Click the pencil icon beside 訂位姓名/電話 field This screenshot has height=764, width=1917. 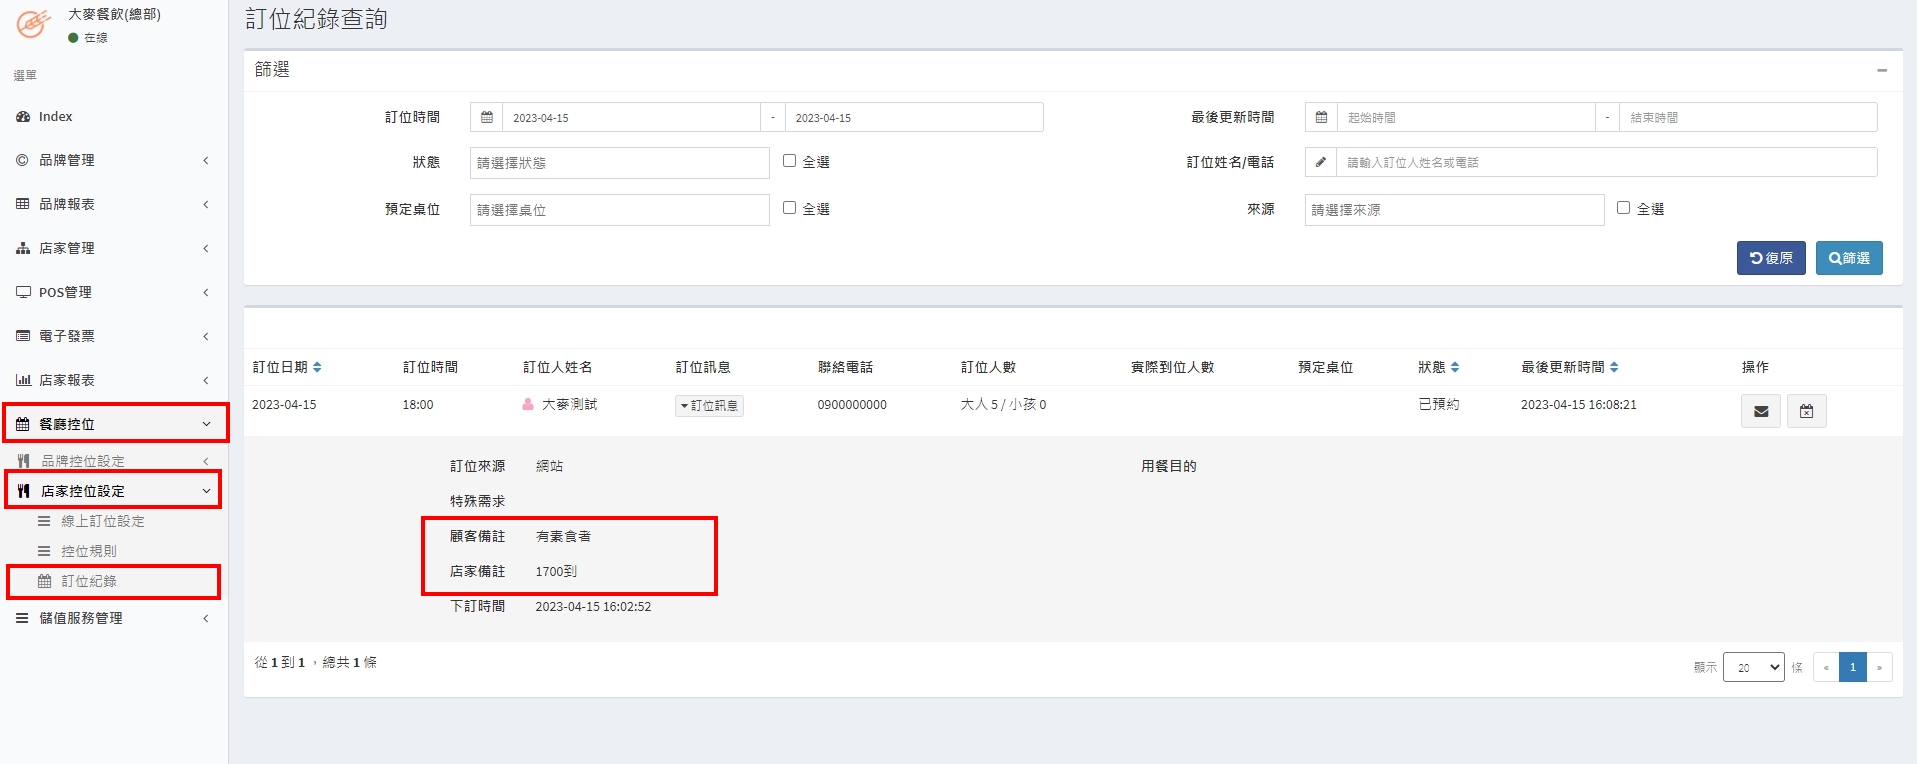(1321, 162)
